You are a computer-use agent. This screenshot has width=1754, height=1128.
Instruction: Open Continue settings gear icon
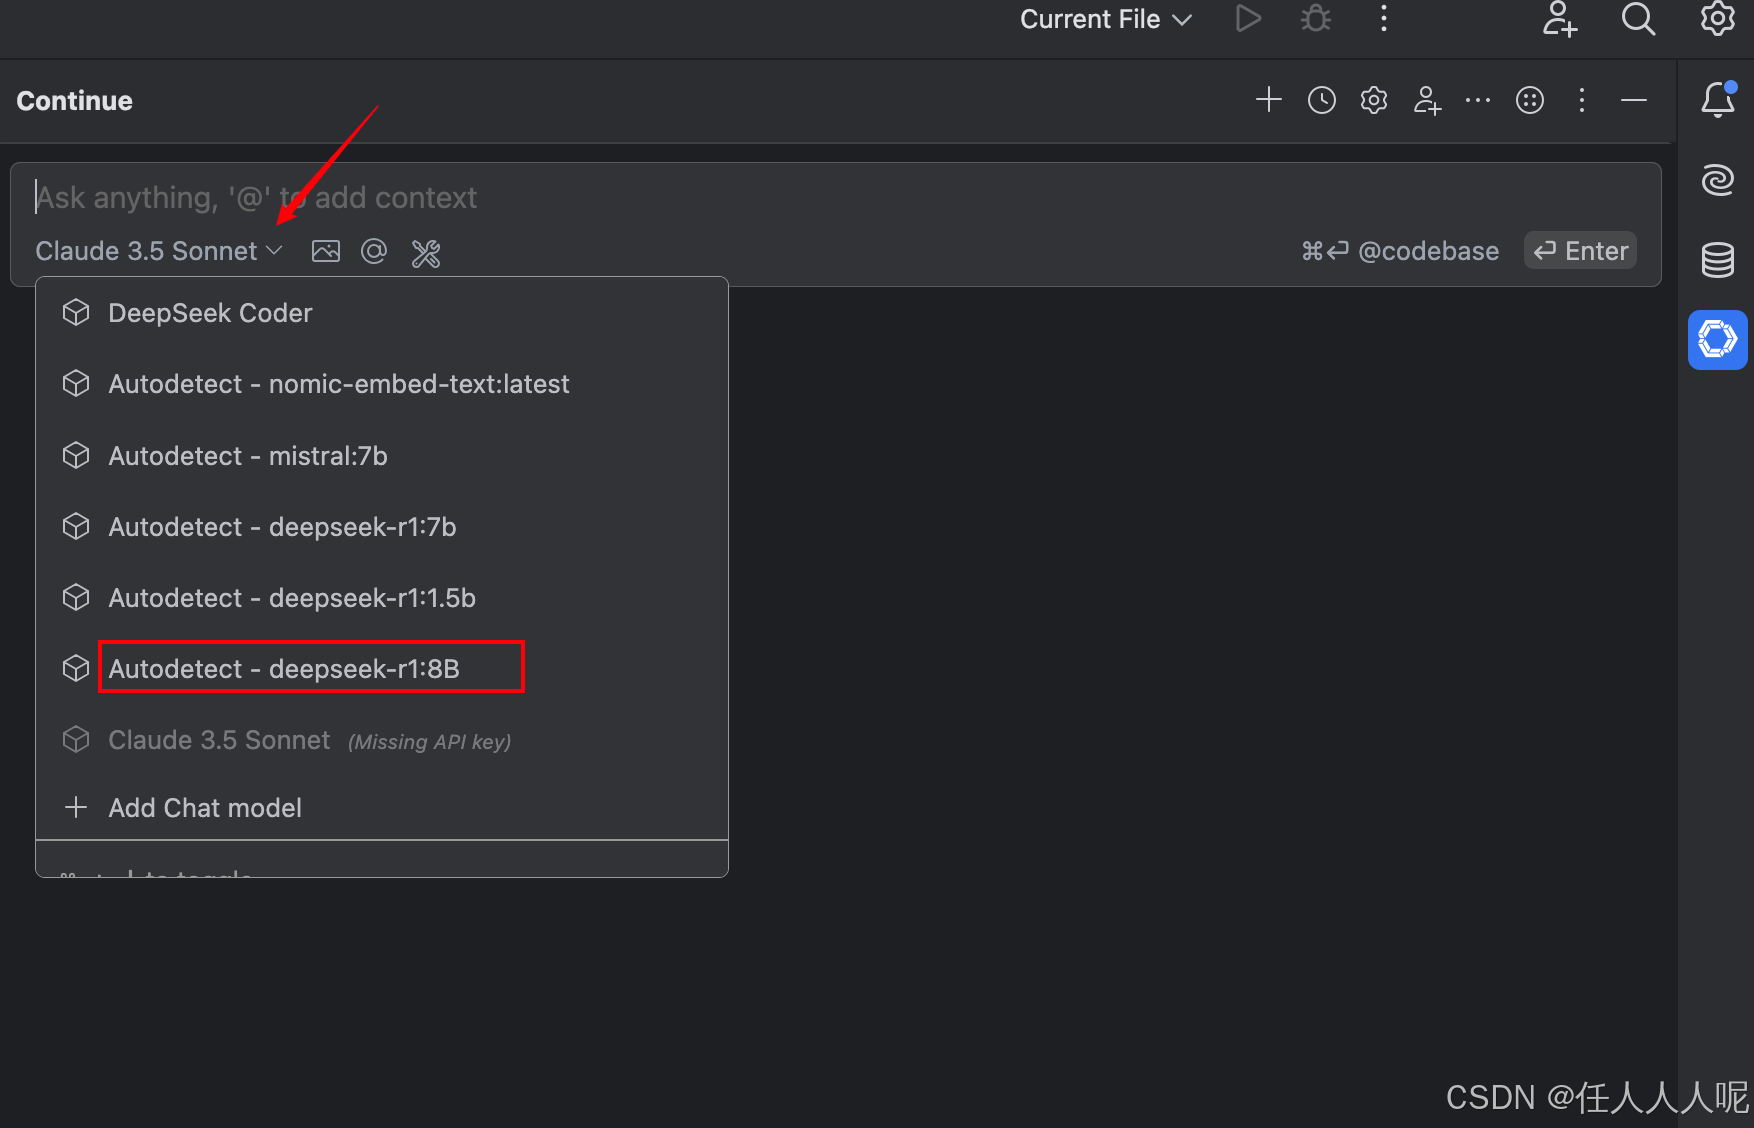1374,100
